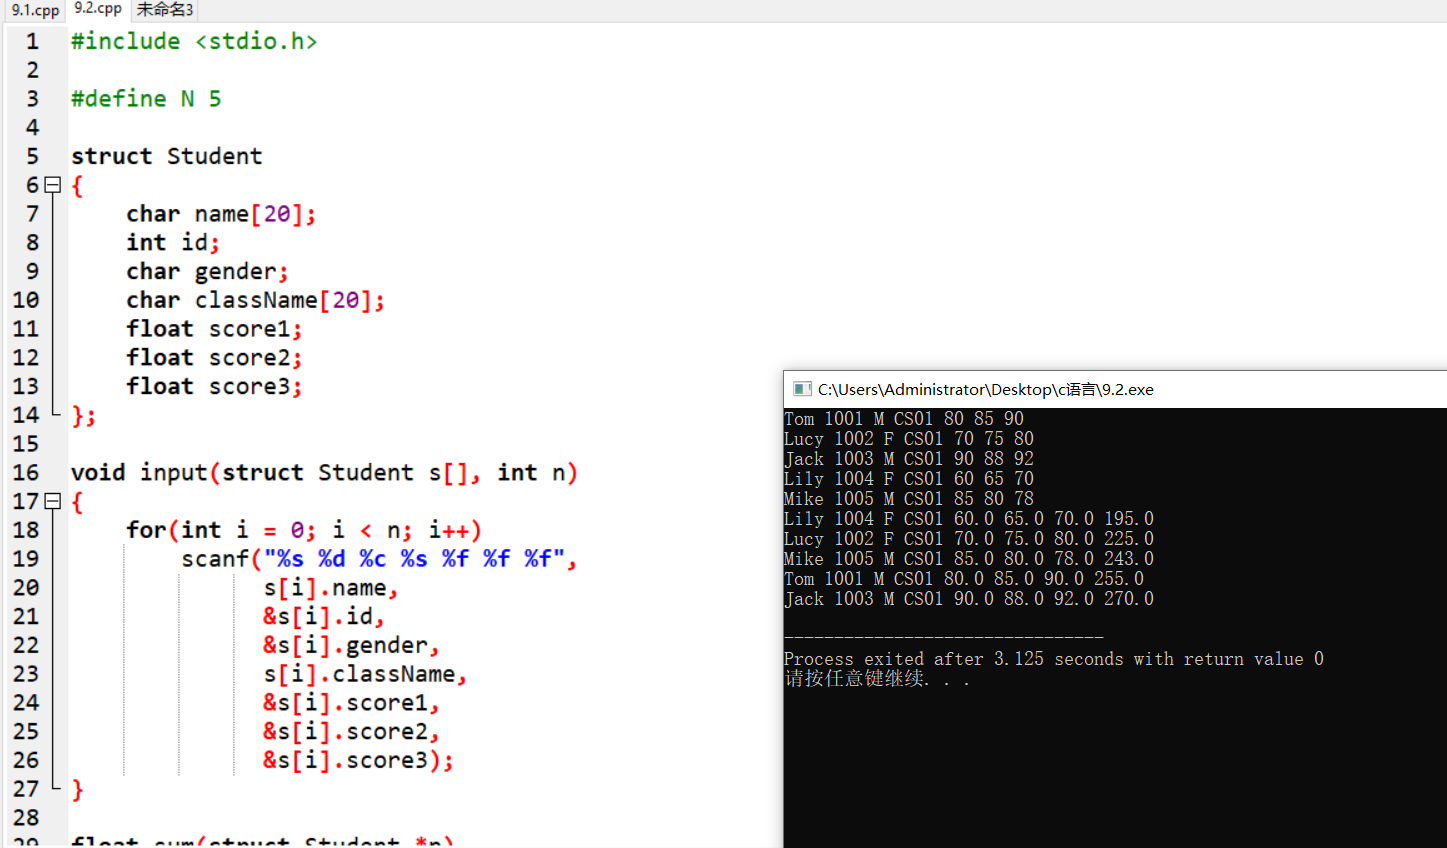This screenshot has height=848, width=1447.
Task: Click console output row ending in 195.0
Action: click(969, 519)
